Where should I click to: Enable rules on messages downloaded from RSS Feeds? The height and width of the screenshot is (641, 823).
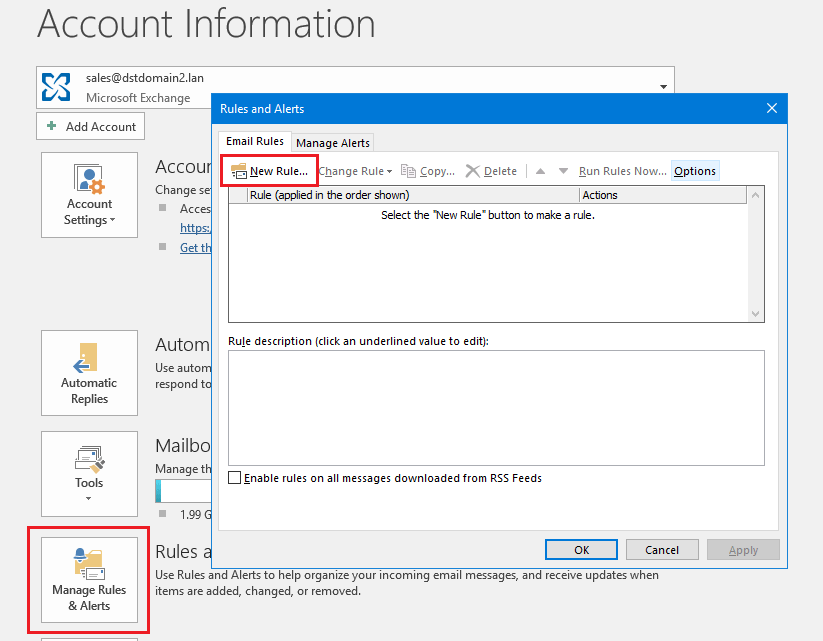pyautogui.click(x=234, y=478)
